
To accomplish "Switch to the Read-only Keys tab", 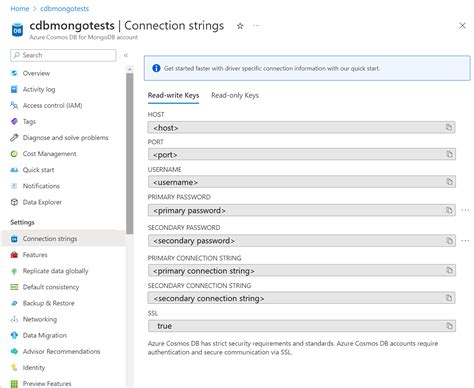I will (x=235, y=96).
